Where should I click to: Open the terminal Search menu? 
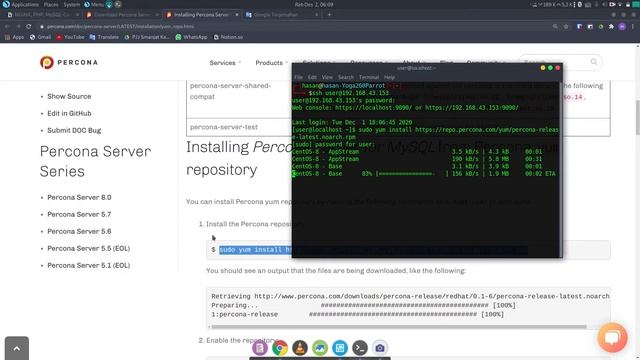[346, 77]
